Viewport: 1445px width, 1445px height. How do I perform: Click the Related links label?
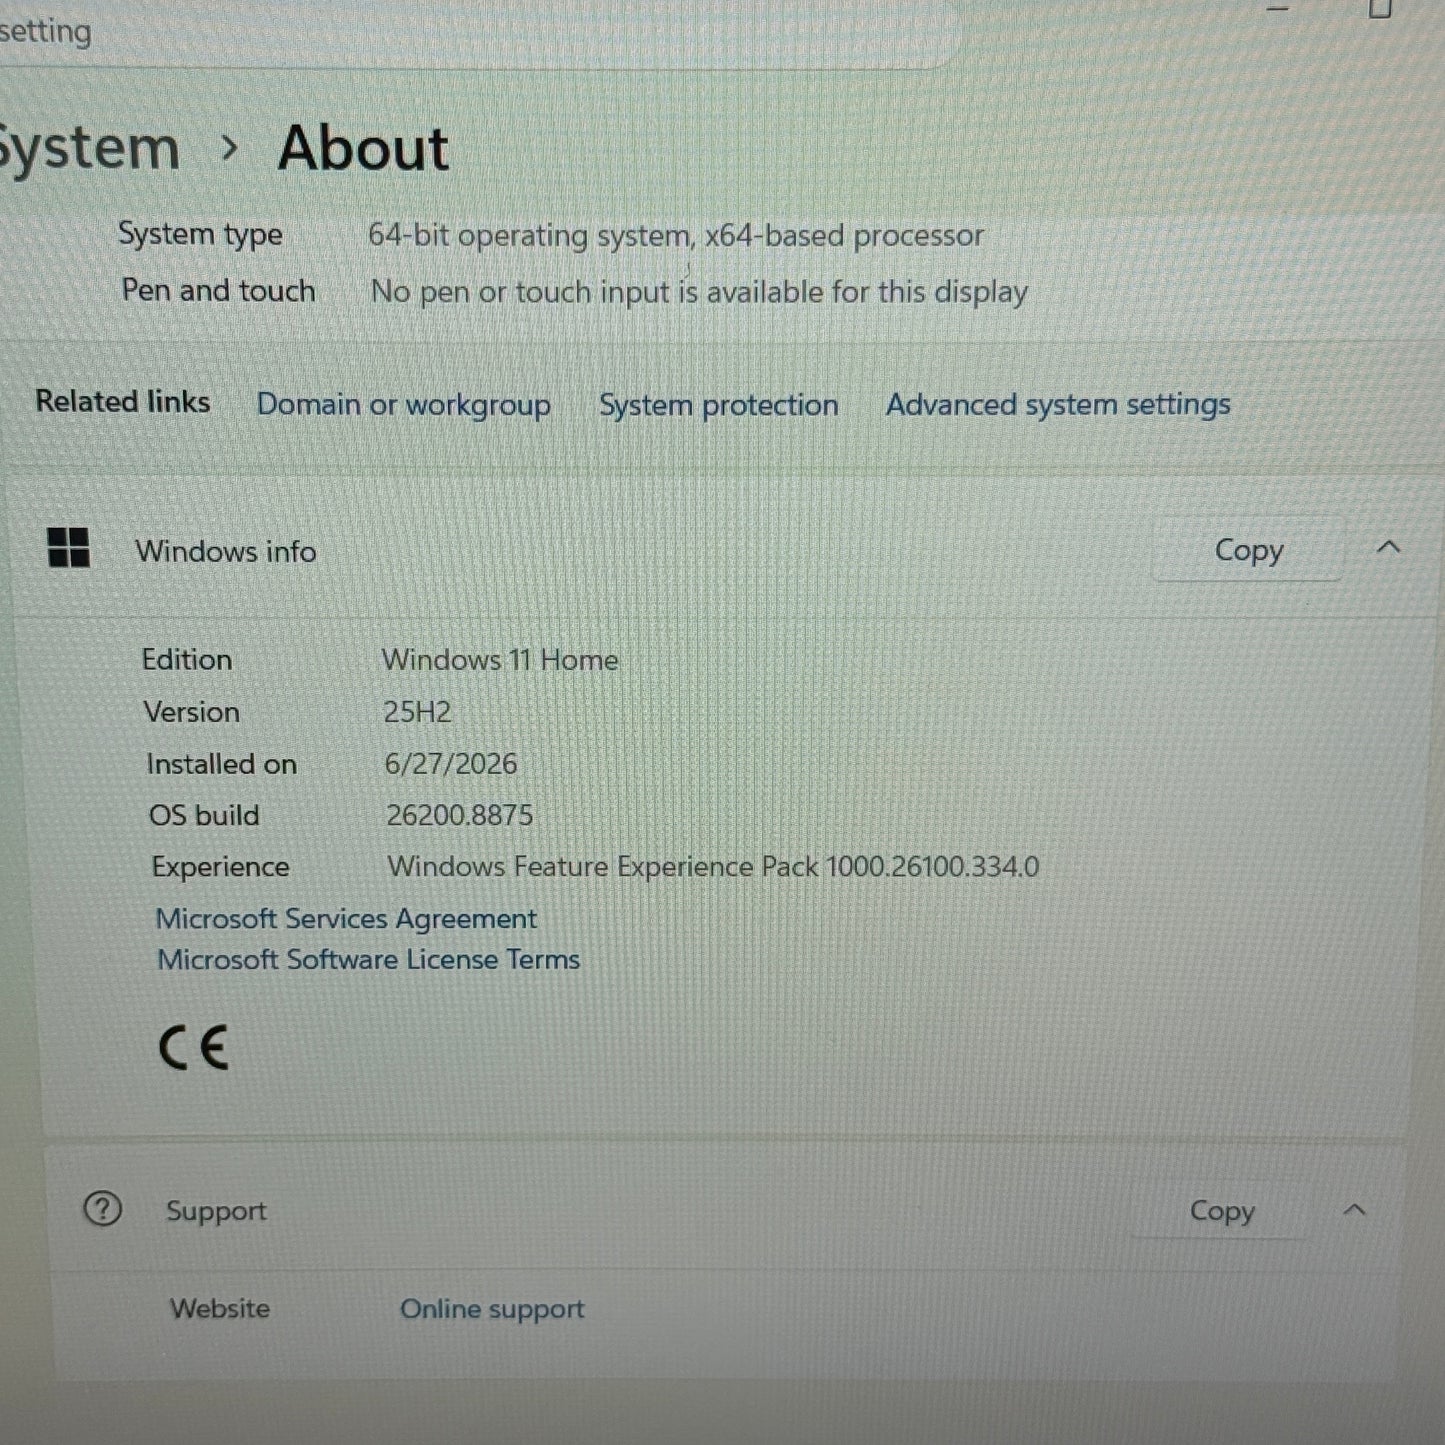click(x=123, y=401)
